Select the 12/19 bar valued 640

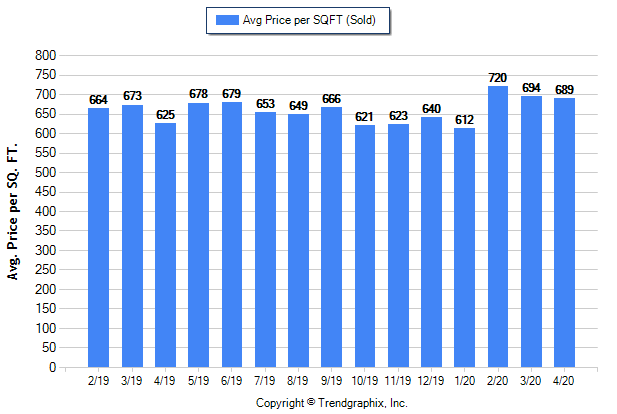tap(432, 242)
